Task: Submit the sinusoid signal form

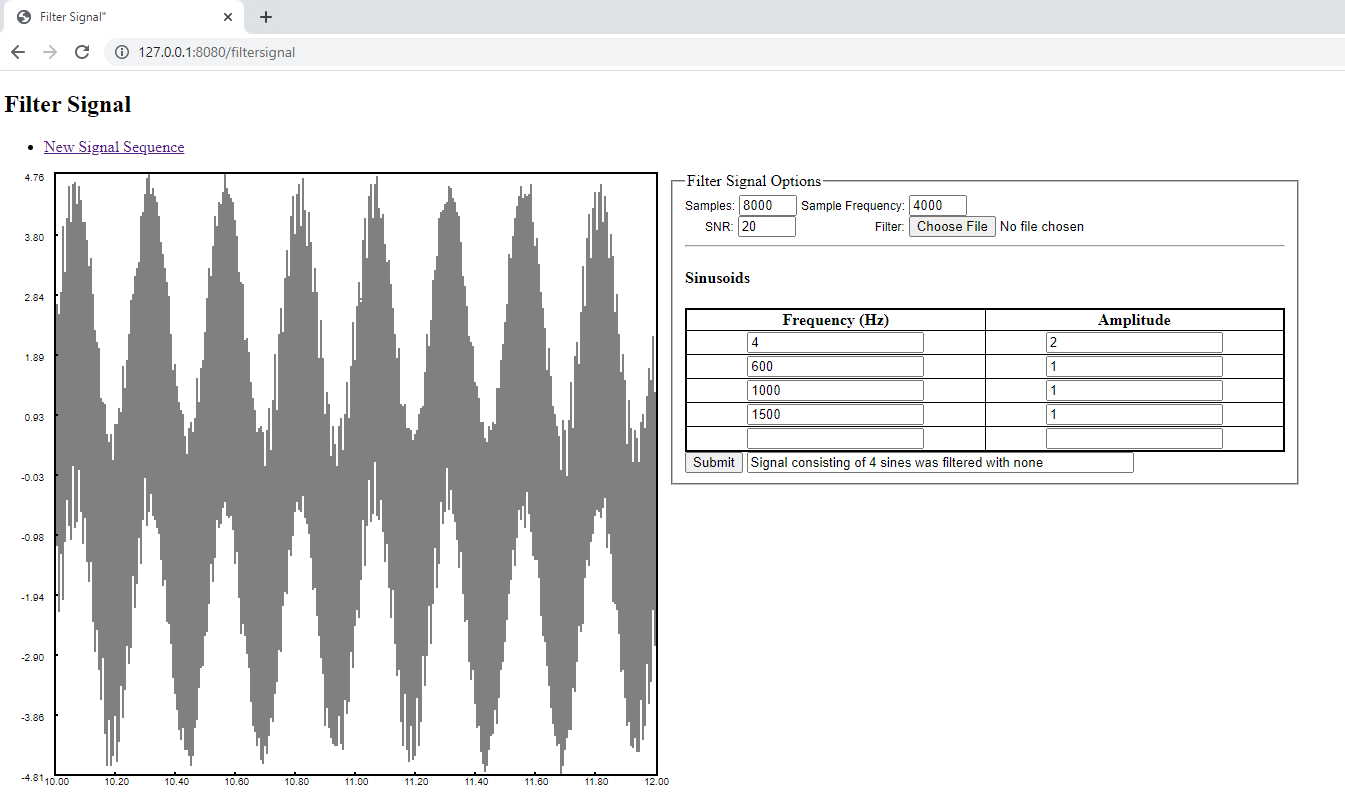Action: [x=713, y=462]
